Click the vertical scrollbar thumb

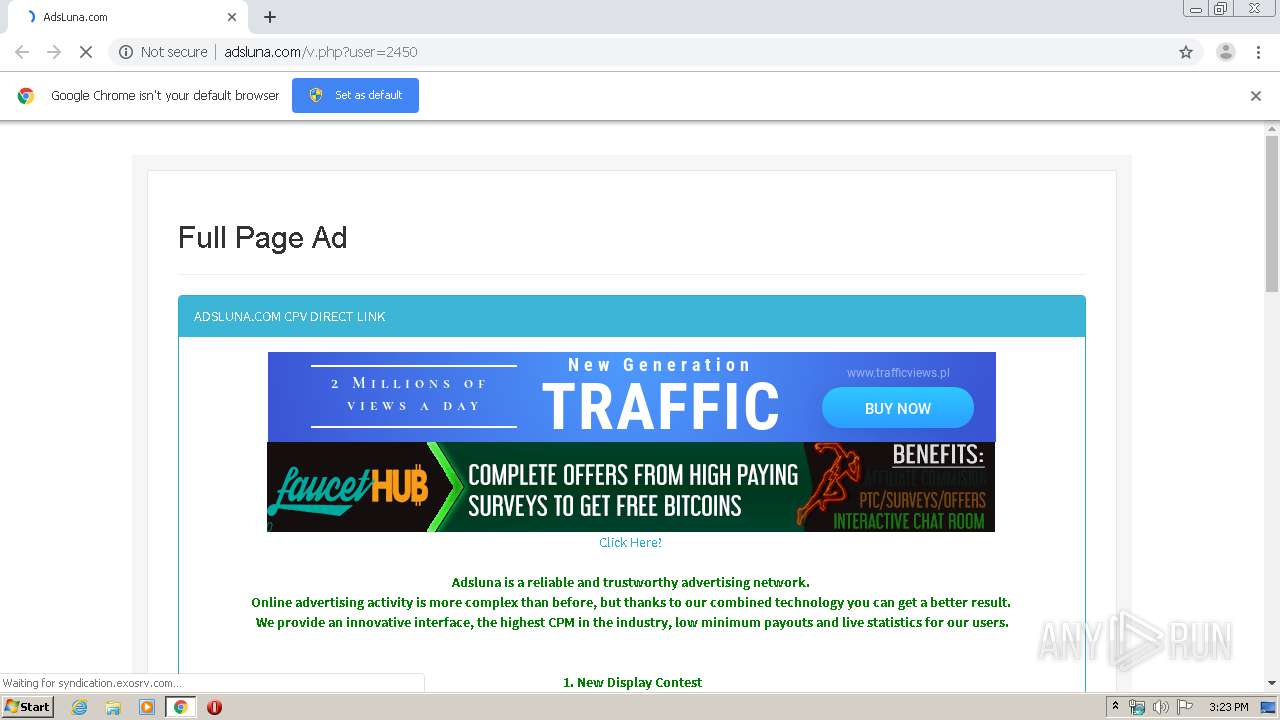pyautogui.click(x=1272, y=213)
